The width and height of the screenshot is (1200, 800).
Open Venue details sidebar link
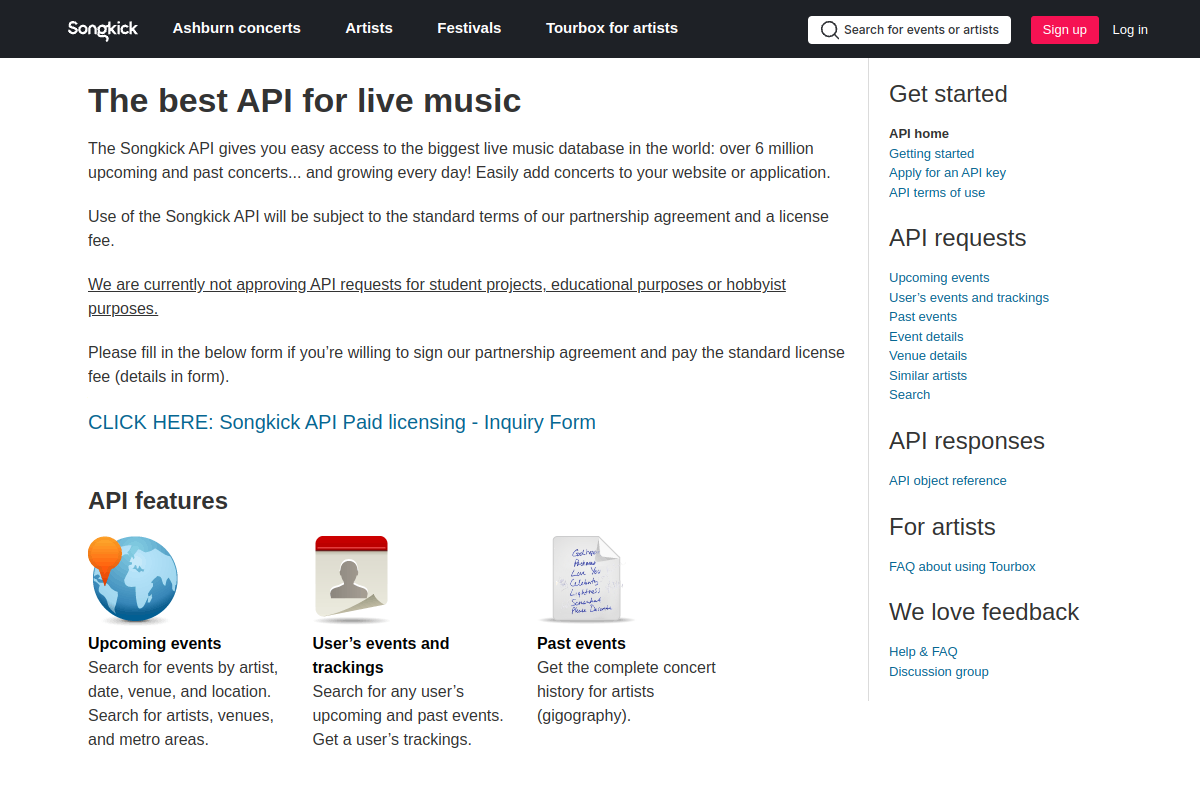click(x=928, y=356)
